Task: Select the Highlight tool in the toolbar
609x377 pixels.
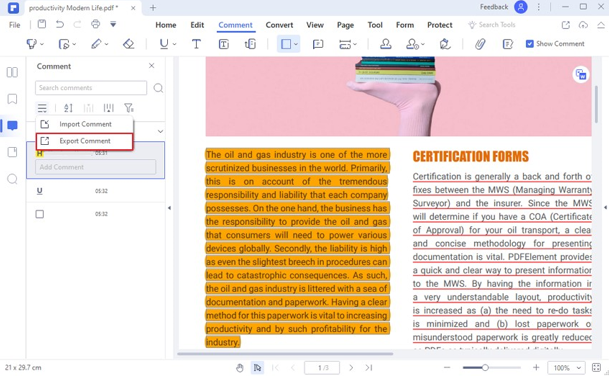Action: [x=31, y=44]
